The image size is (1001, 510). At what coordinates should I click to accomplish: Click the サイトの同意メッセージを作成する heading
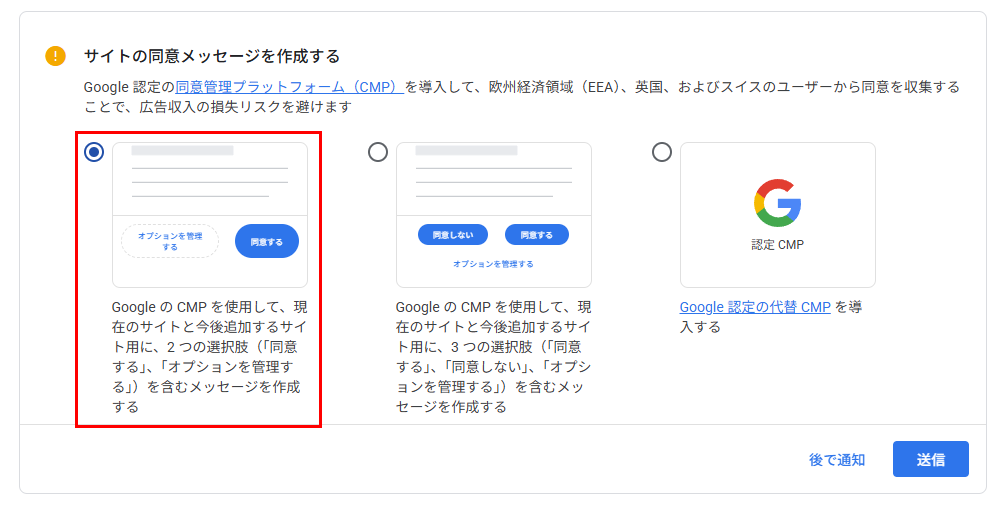pyautogui.click(x=212, y=56)
